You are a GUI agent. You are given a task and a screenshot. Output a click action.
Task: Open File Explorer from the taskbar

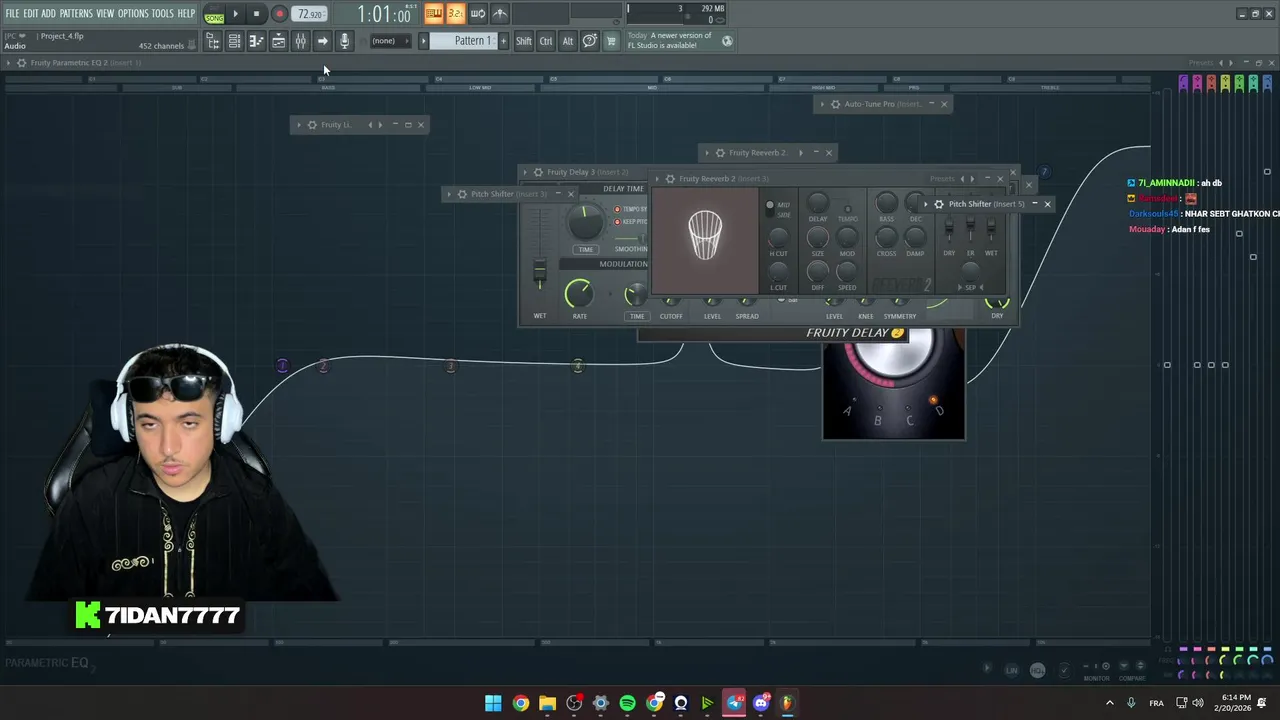point(547,703)
